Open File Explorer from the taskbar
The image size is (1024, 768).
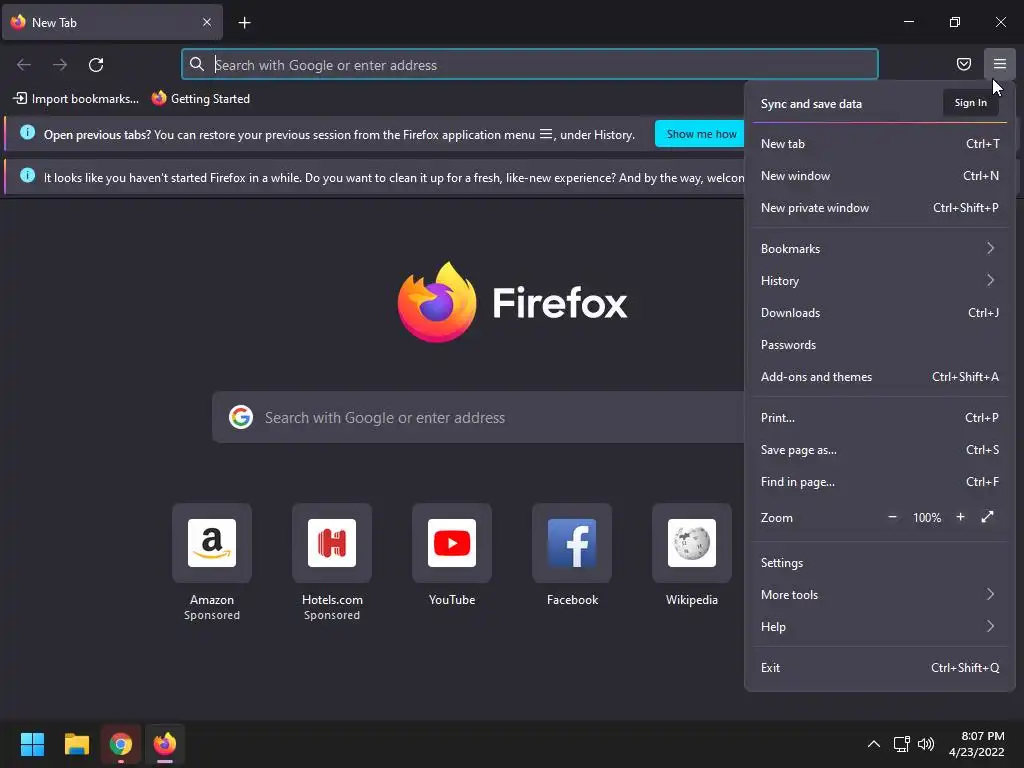tap(76, 744)
